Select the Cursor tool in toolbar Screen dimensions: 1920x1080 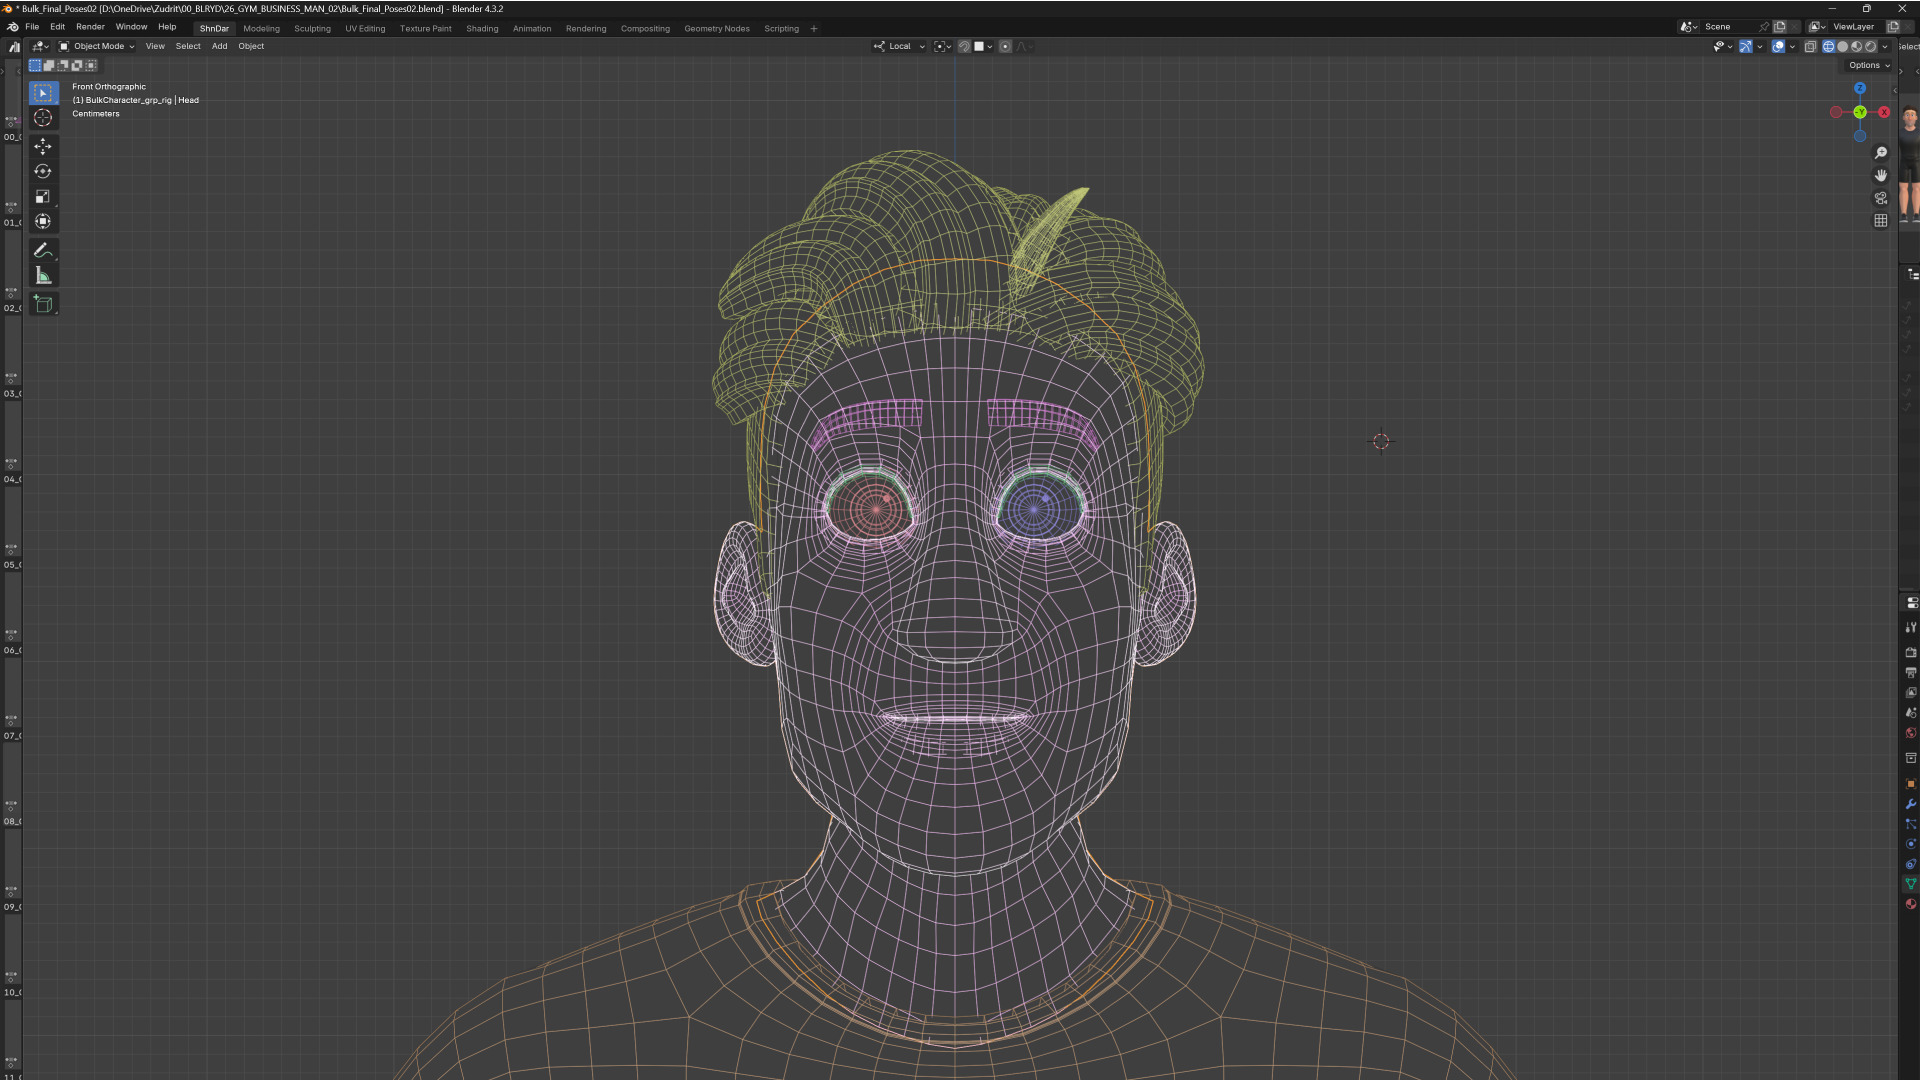coord(43,118)
